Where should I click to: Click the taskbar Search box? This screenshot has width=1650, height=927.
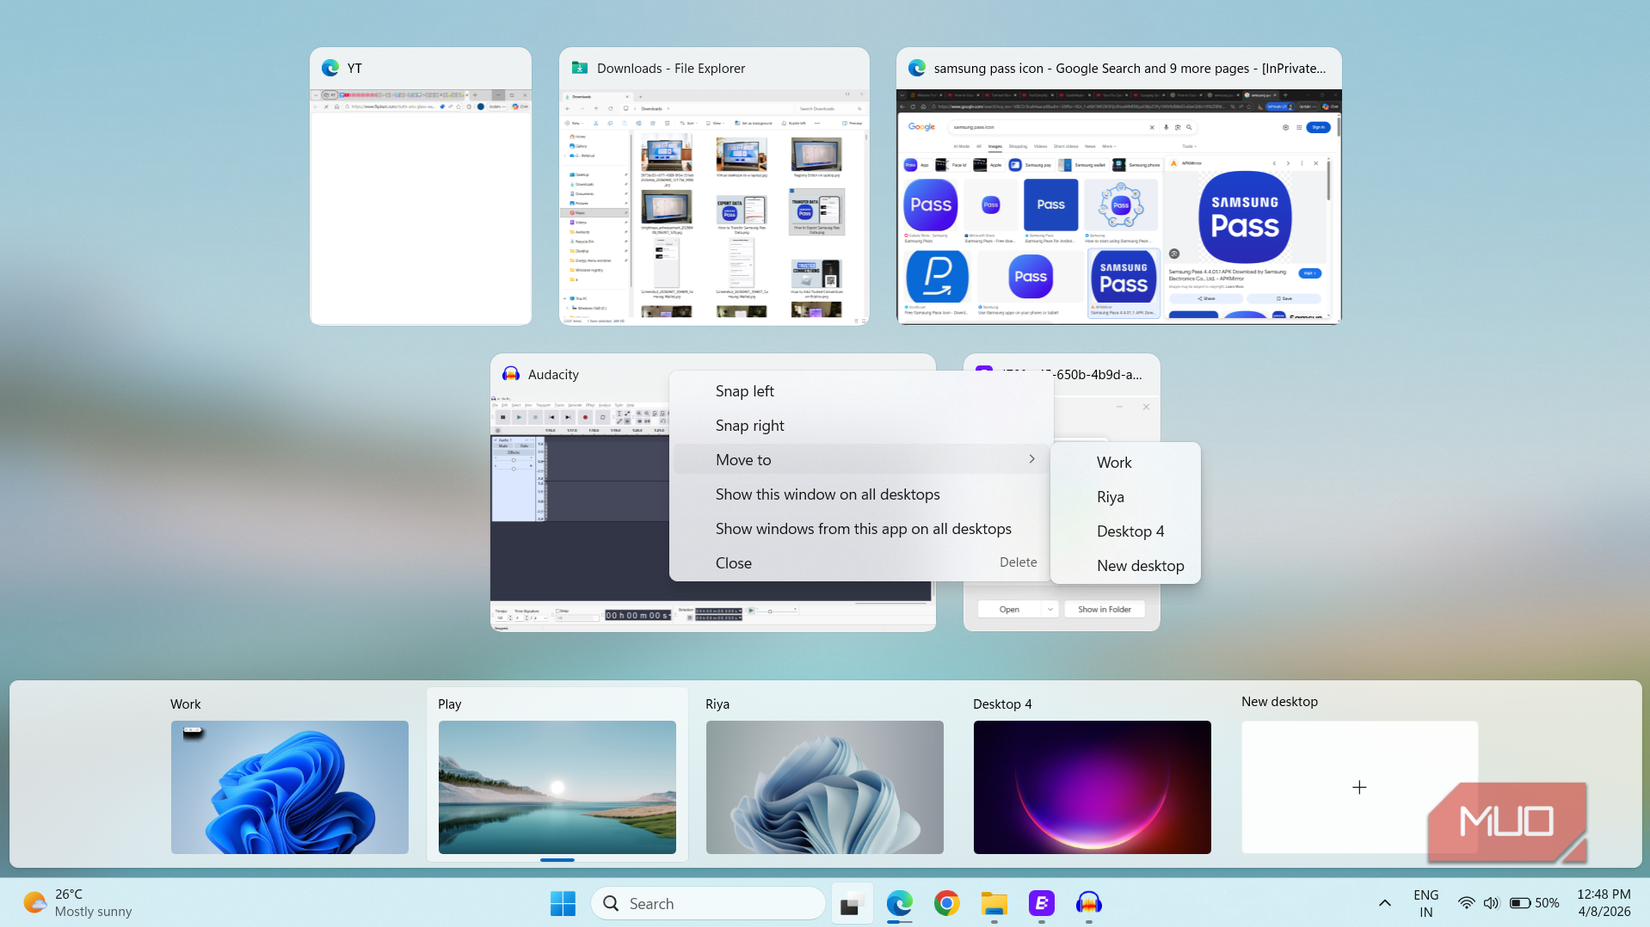(x=708, y=903)
